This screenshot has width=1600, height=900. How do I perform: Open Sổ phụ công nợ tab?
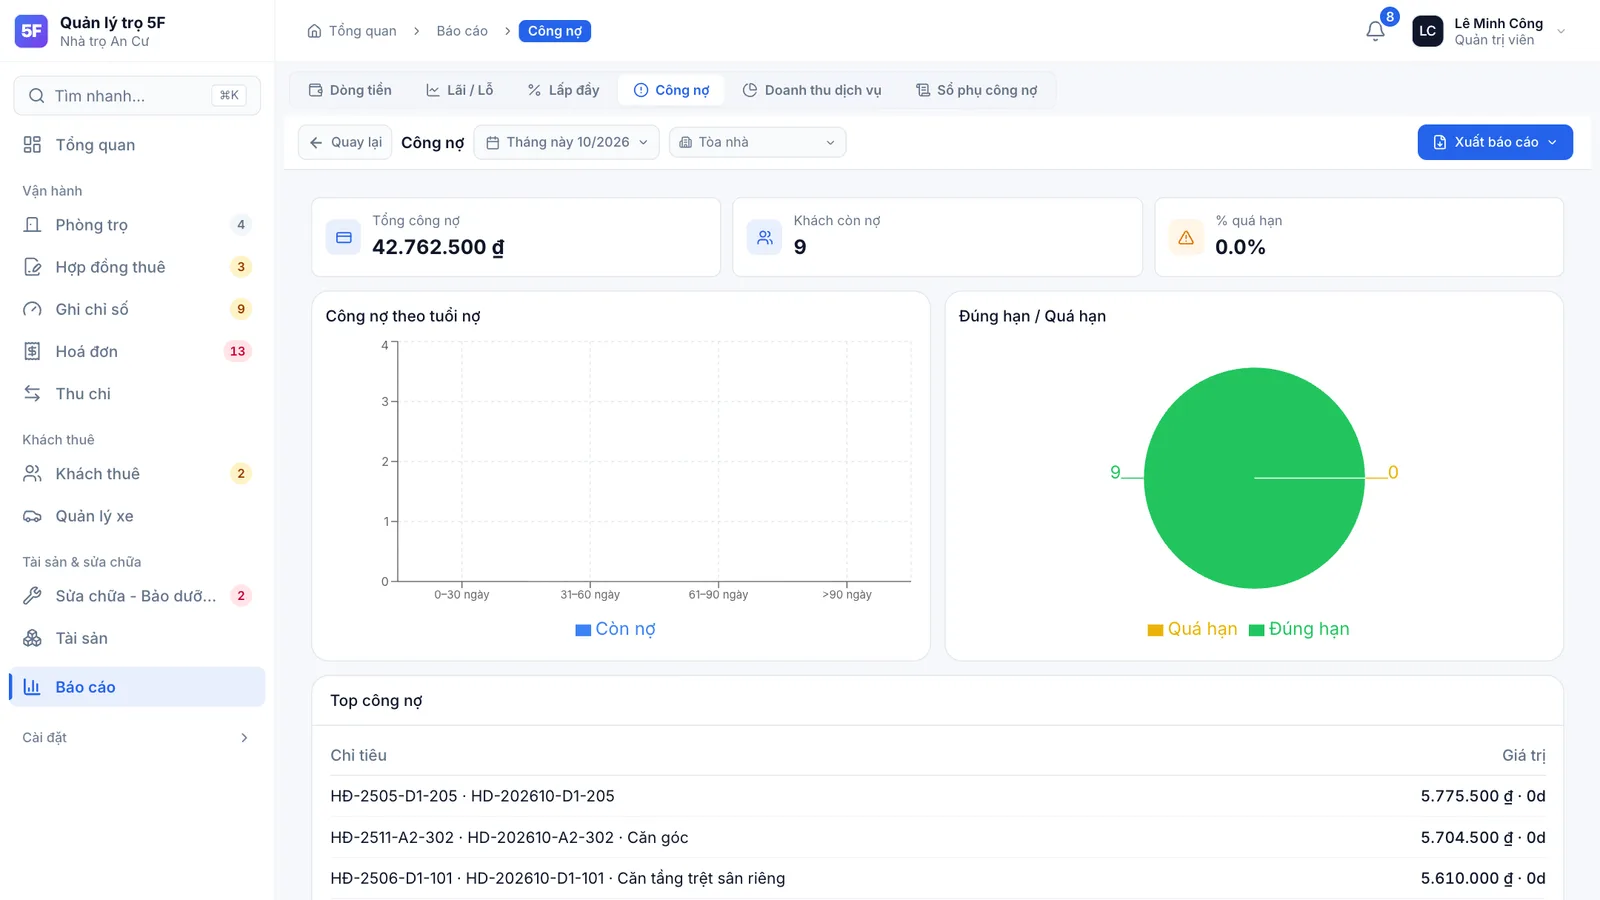tap(977, 90)
